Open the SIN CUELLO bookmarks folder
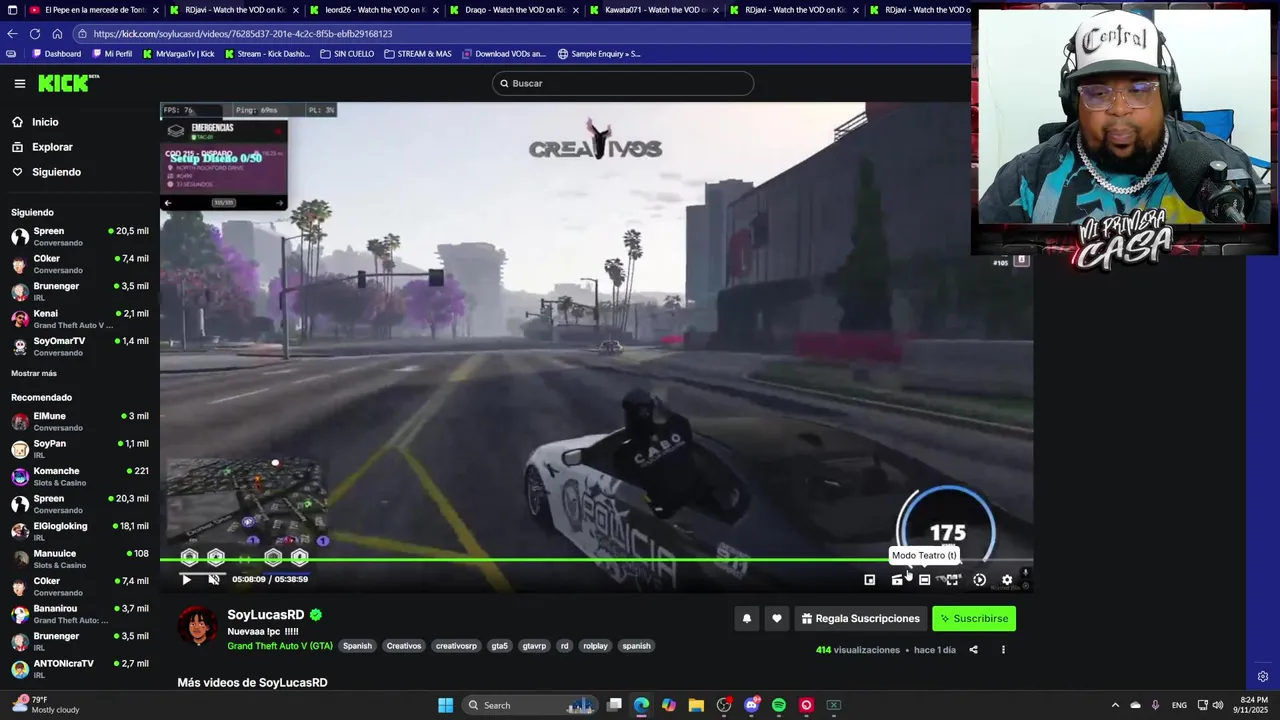 tap(347, 54)
